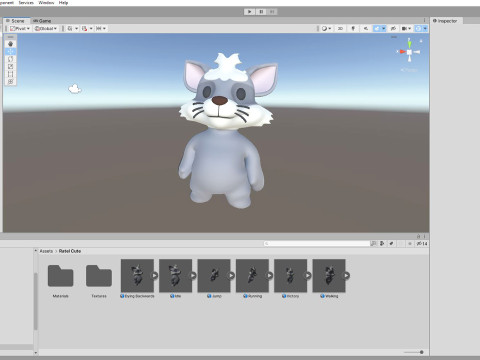The height and width of the screenshot is (360, 480).
Task: Click the scene gizmo center cube
Action: click(410, 52)
